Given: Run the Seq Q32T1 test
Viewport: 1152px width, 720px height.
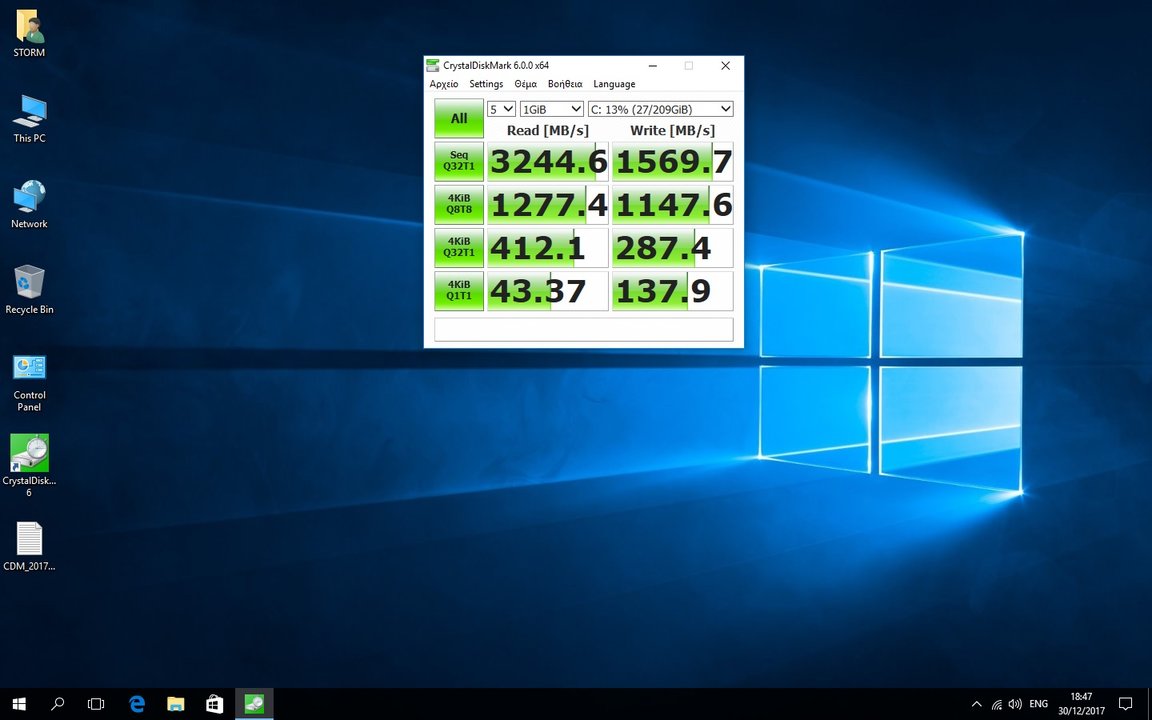Looking at the screenshot, I should [x=459, y=161].
